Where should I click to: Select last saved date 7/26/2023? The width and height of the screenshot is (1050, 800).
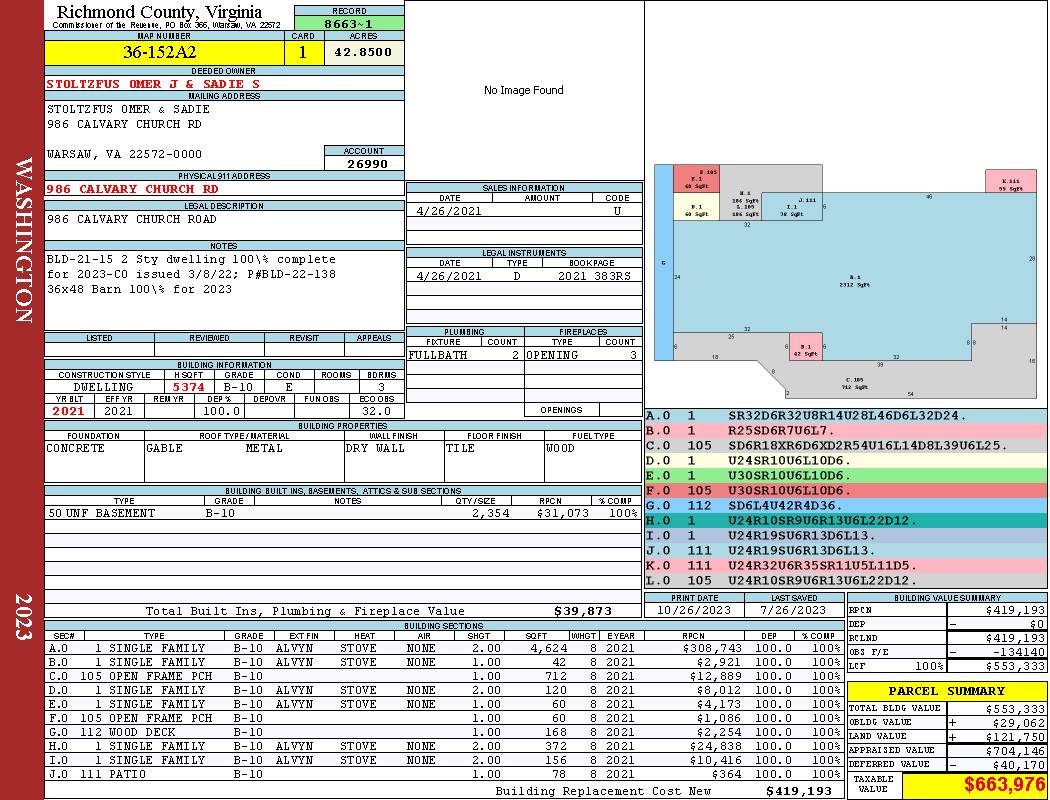pyautogui.click(x=794, y=610)
